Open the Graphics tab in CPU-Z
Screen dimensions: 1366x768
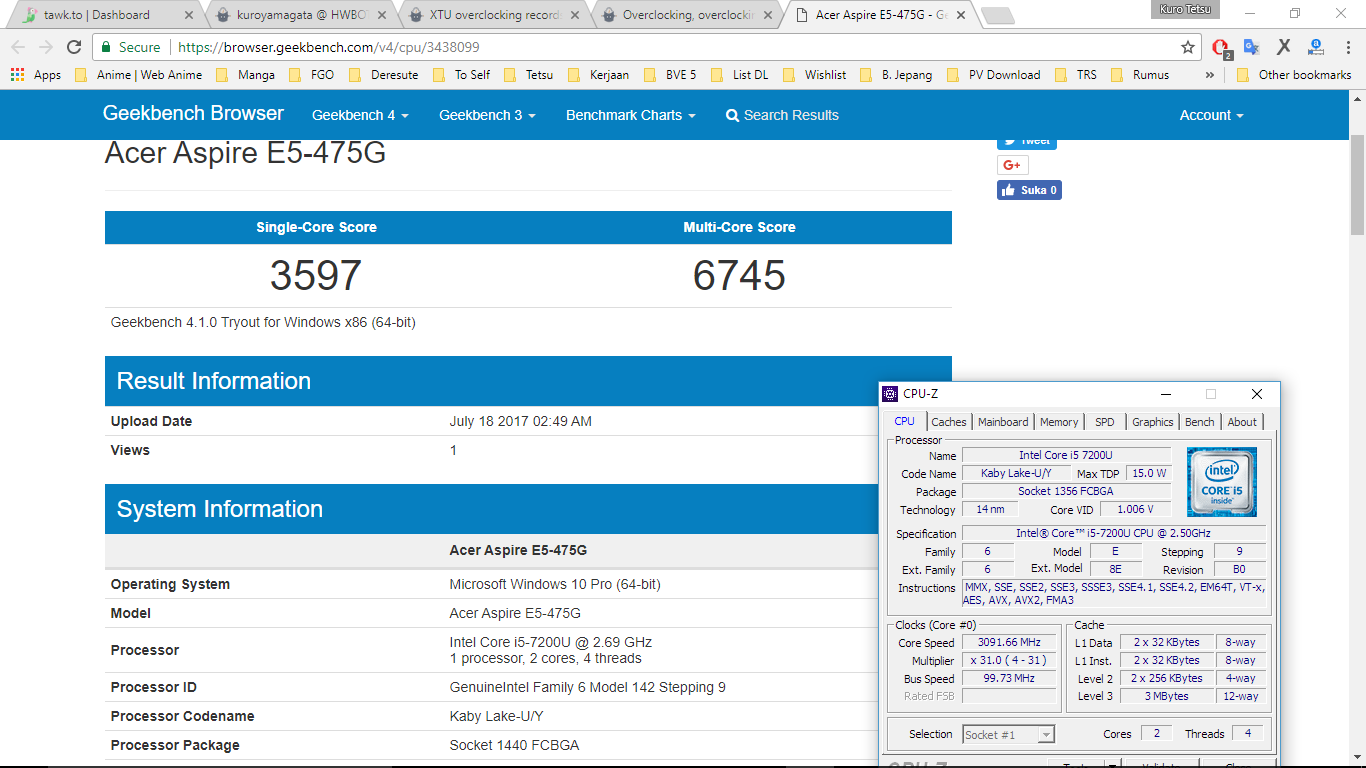click(x=1152, y=422)
